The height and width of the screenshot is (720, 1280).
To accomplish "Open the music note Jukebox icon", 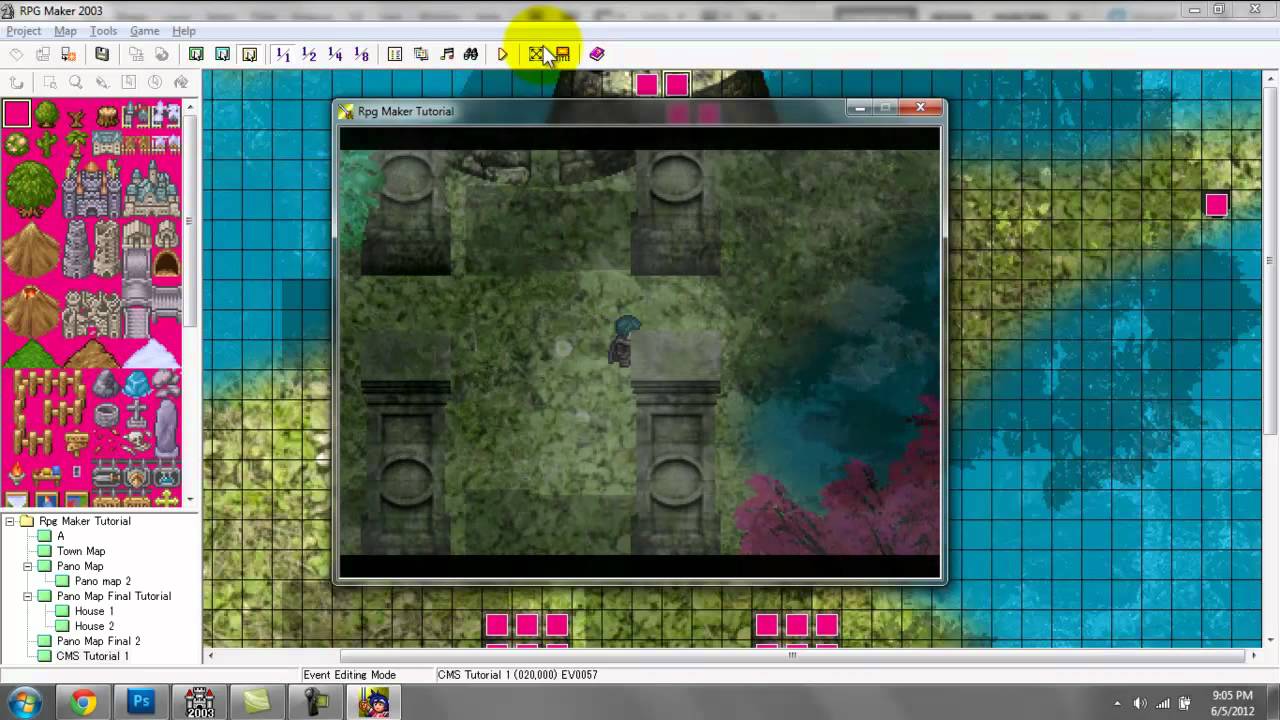I will point(447,54).
